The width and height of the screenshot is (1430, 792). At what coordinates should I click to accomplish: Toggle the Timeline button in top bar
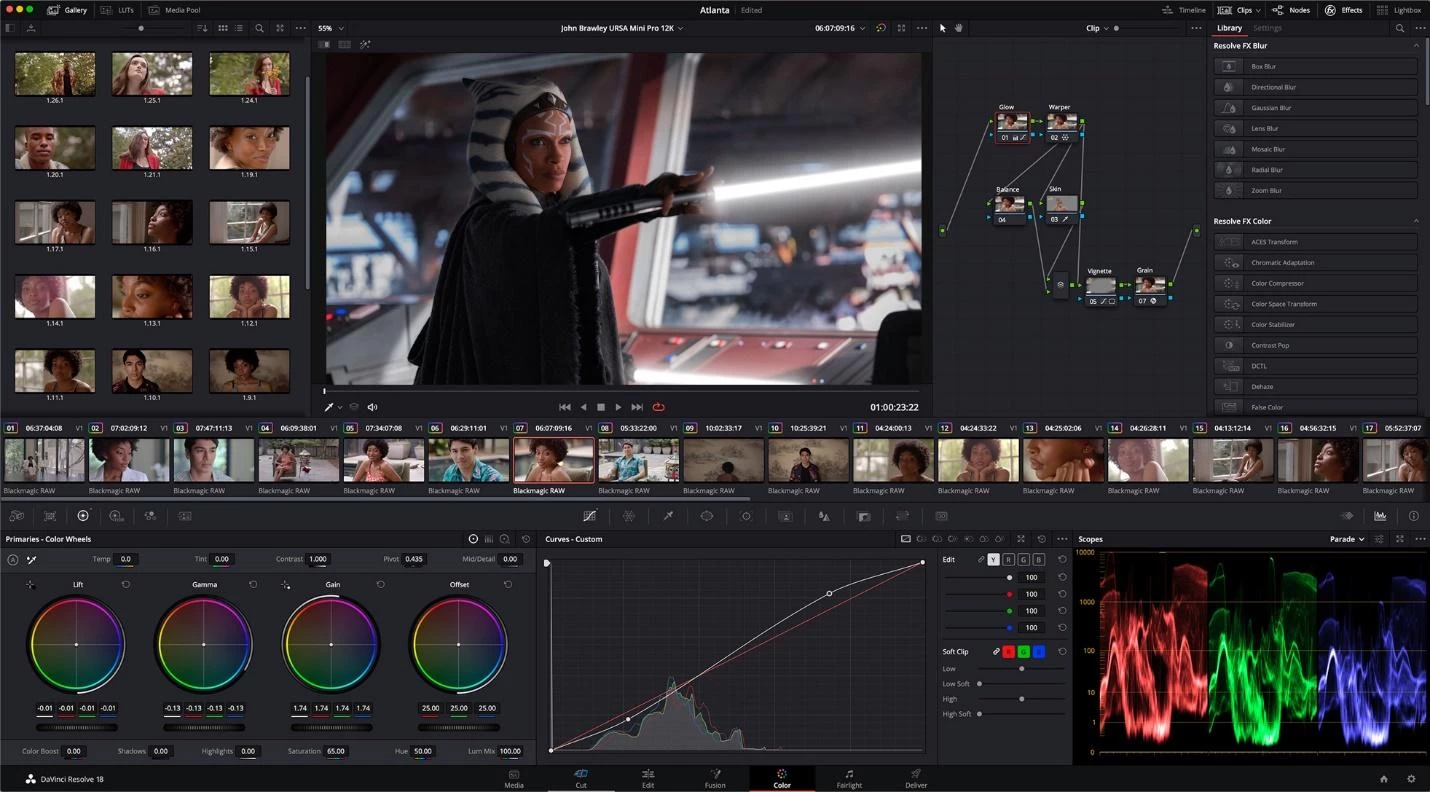pyautogui.click(x=1184, y=10)
